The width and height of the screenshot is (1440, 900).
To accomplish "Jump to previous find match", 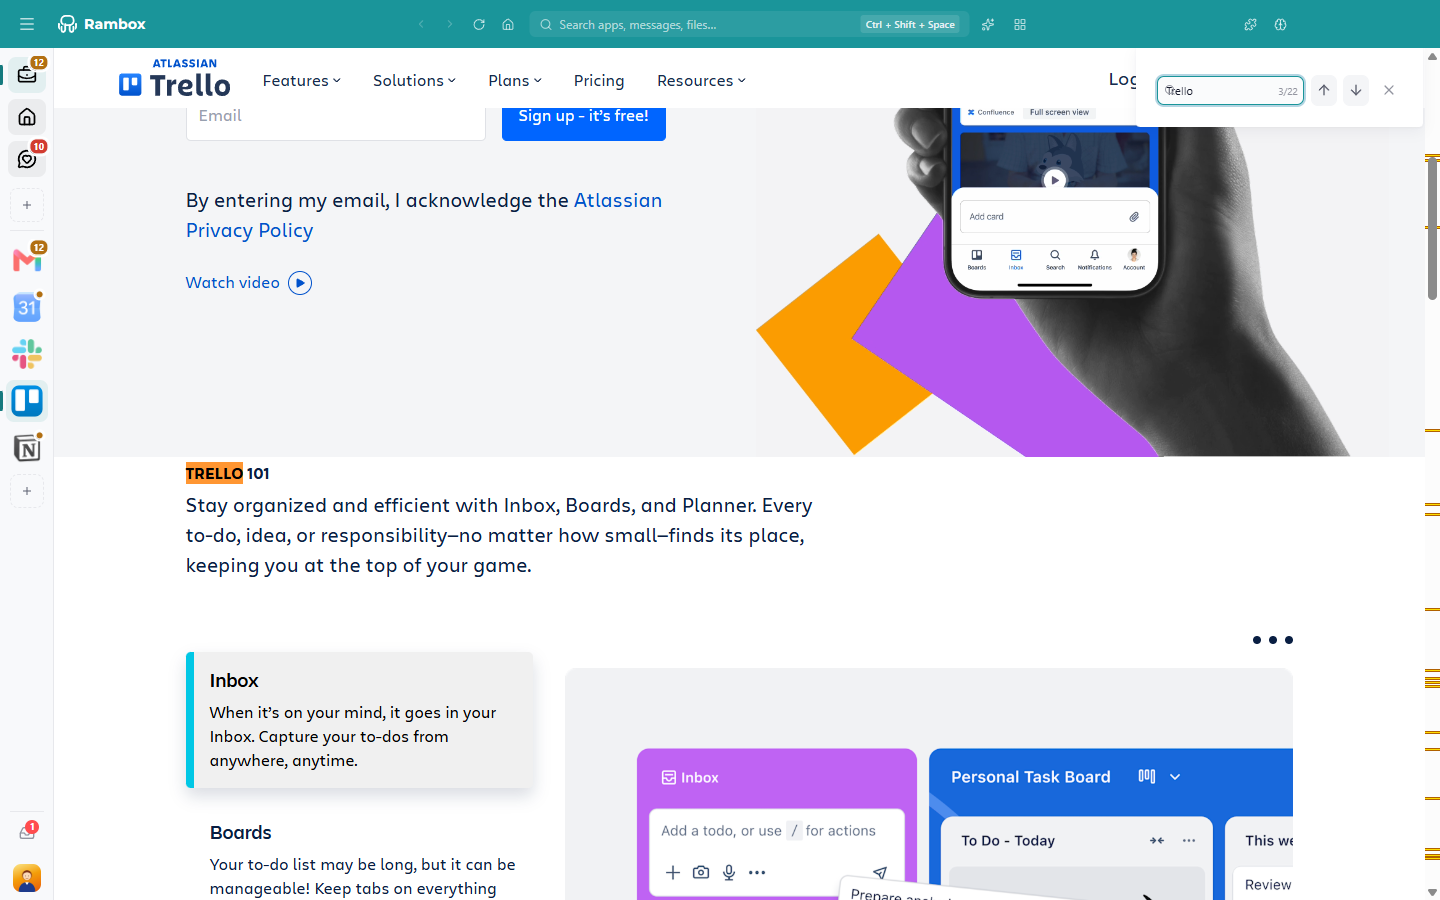I will (x=1324, y=90).
